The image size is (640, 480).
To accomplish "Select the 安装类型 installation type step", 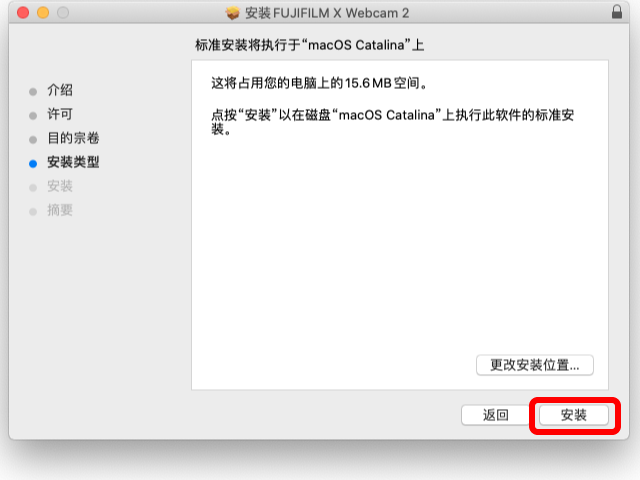I will pyautogui.click(x=73, y=162).
